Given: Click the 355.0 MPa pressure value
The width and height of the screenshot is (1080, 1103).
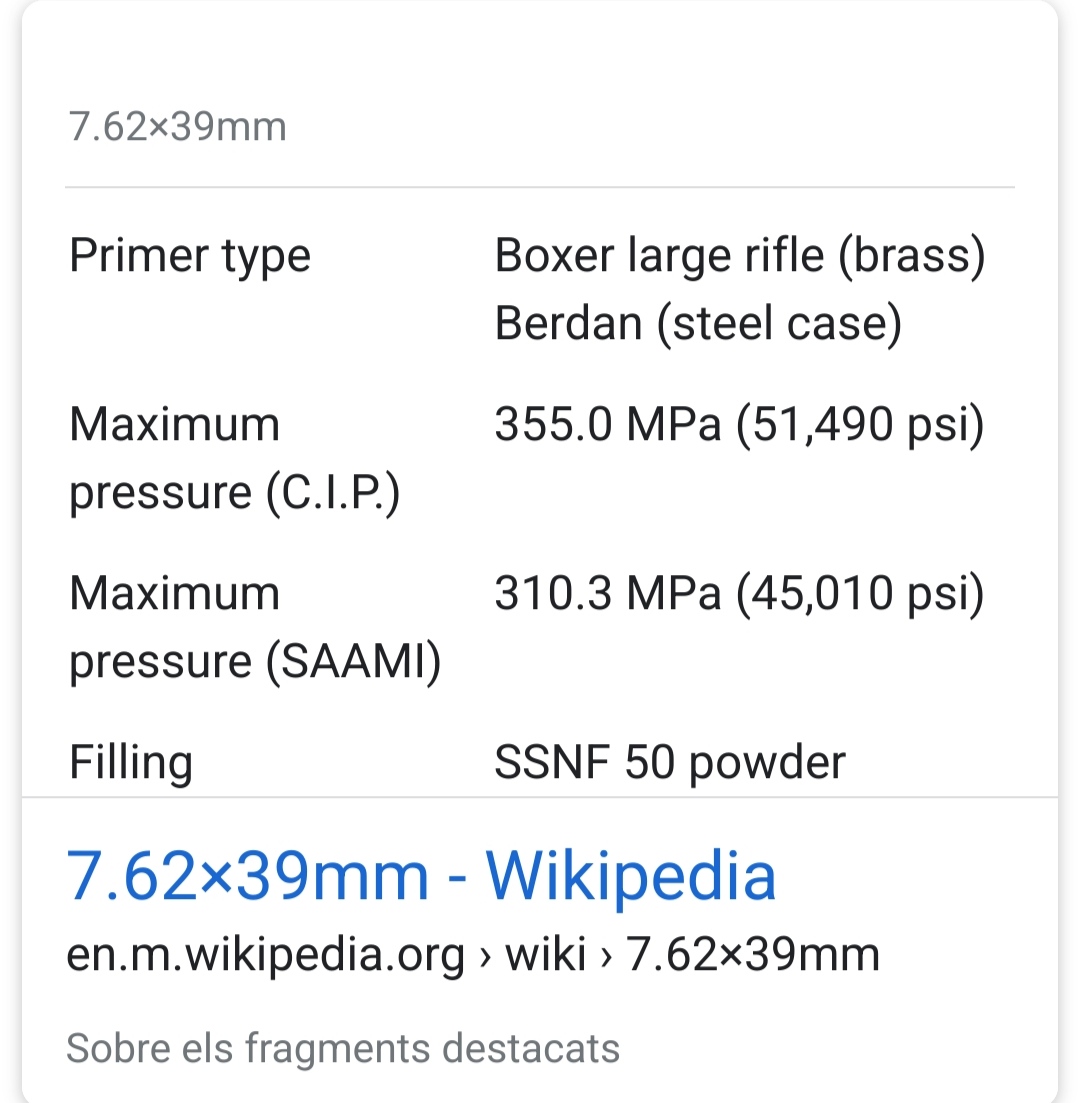Looking at the screenshot, I should 607,425.
